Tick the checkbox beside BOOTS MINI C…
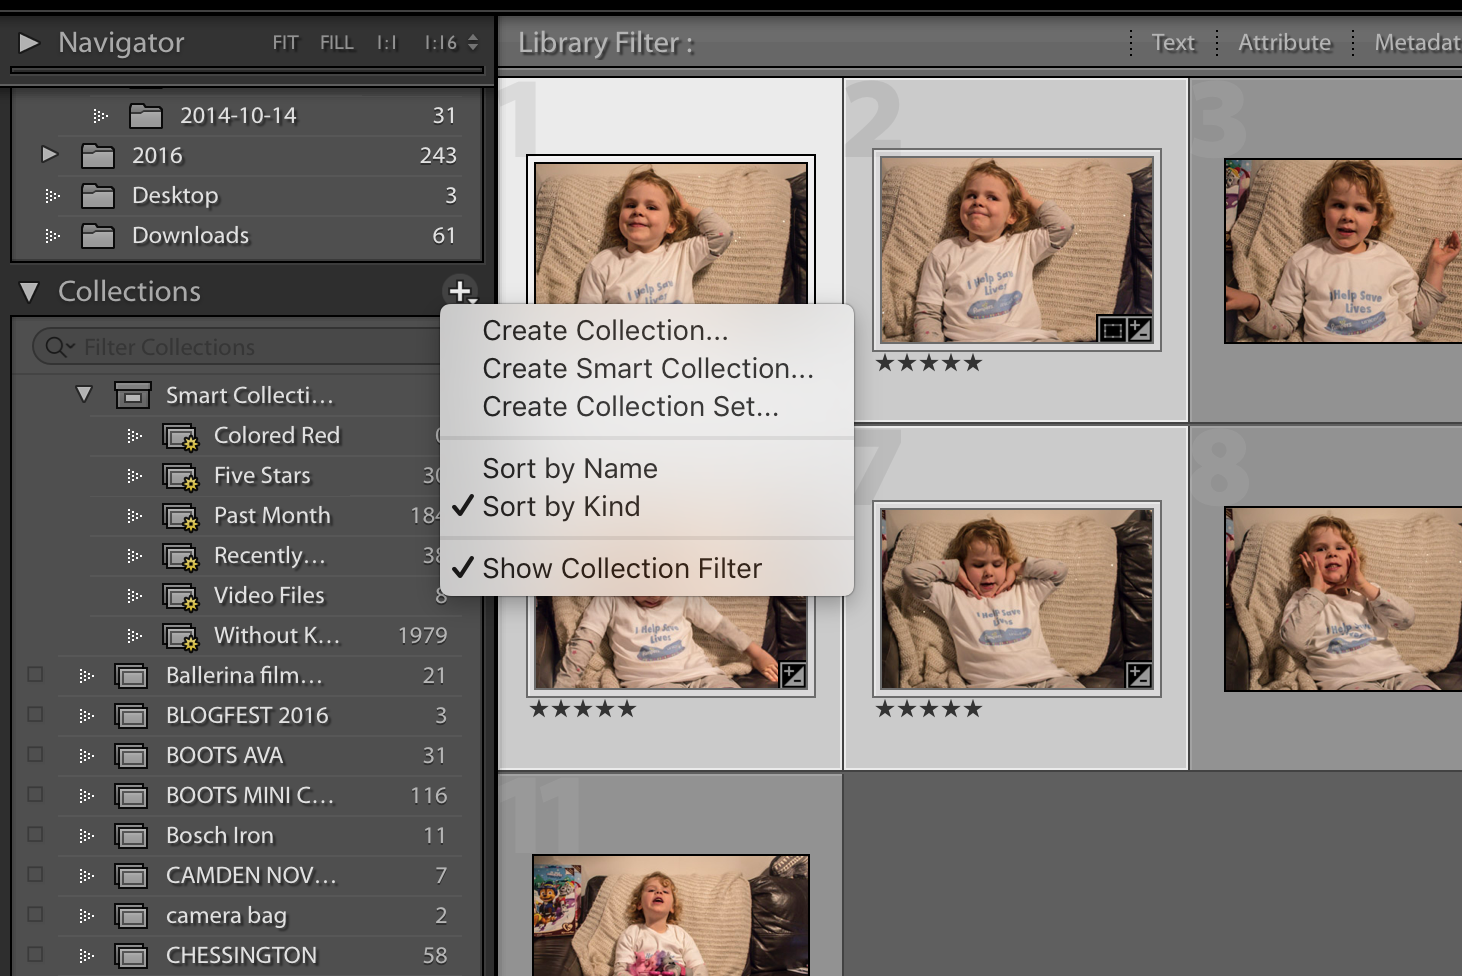This screenshot has width=1462, height=976. 35,795
